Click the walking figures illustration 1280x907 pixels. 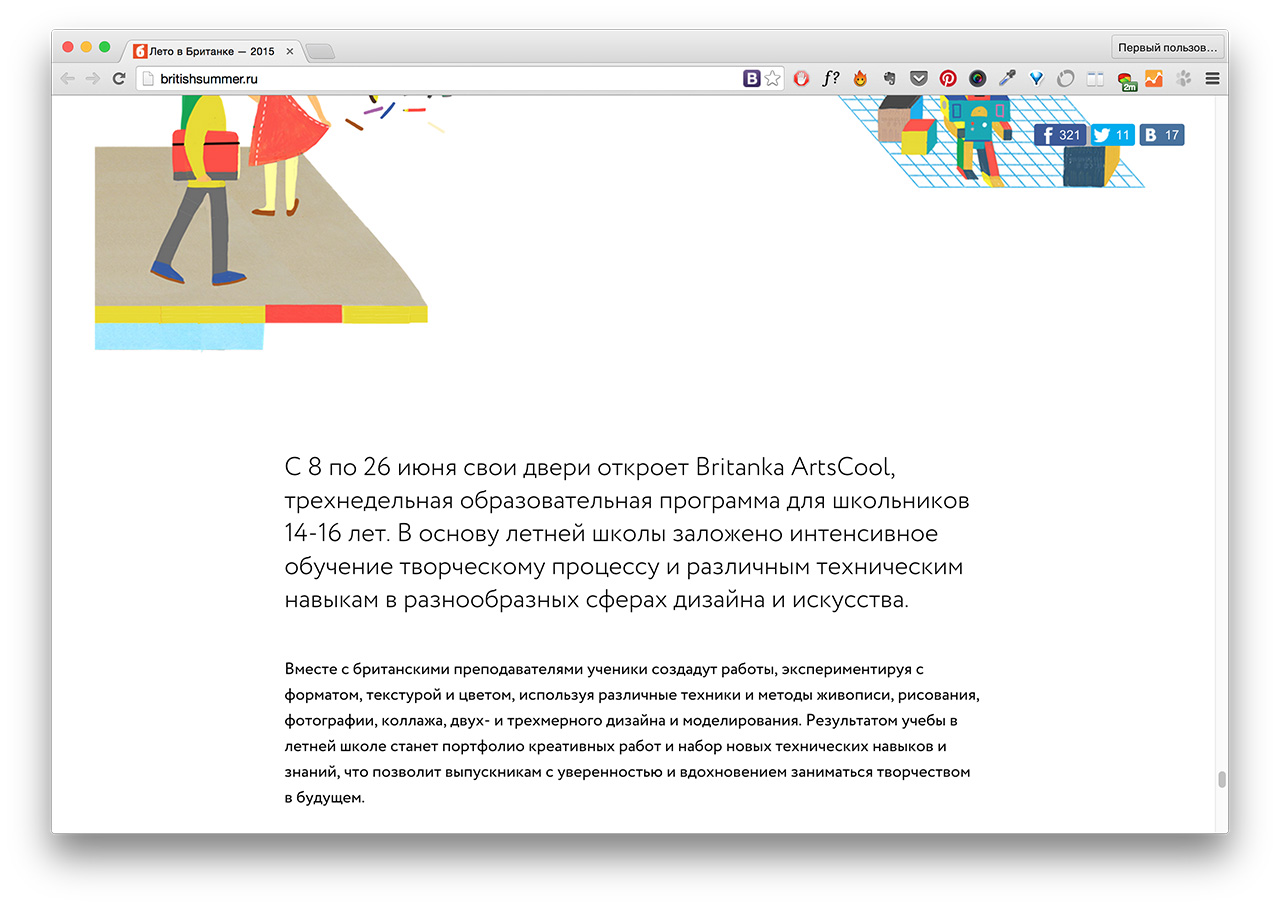[x=262, y=222]
